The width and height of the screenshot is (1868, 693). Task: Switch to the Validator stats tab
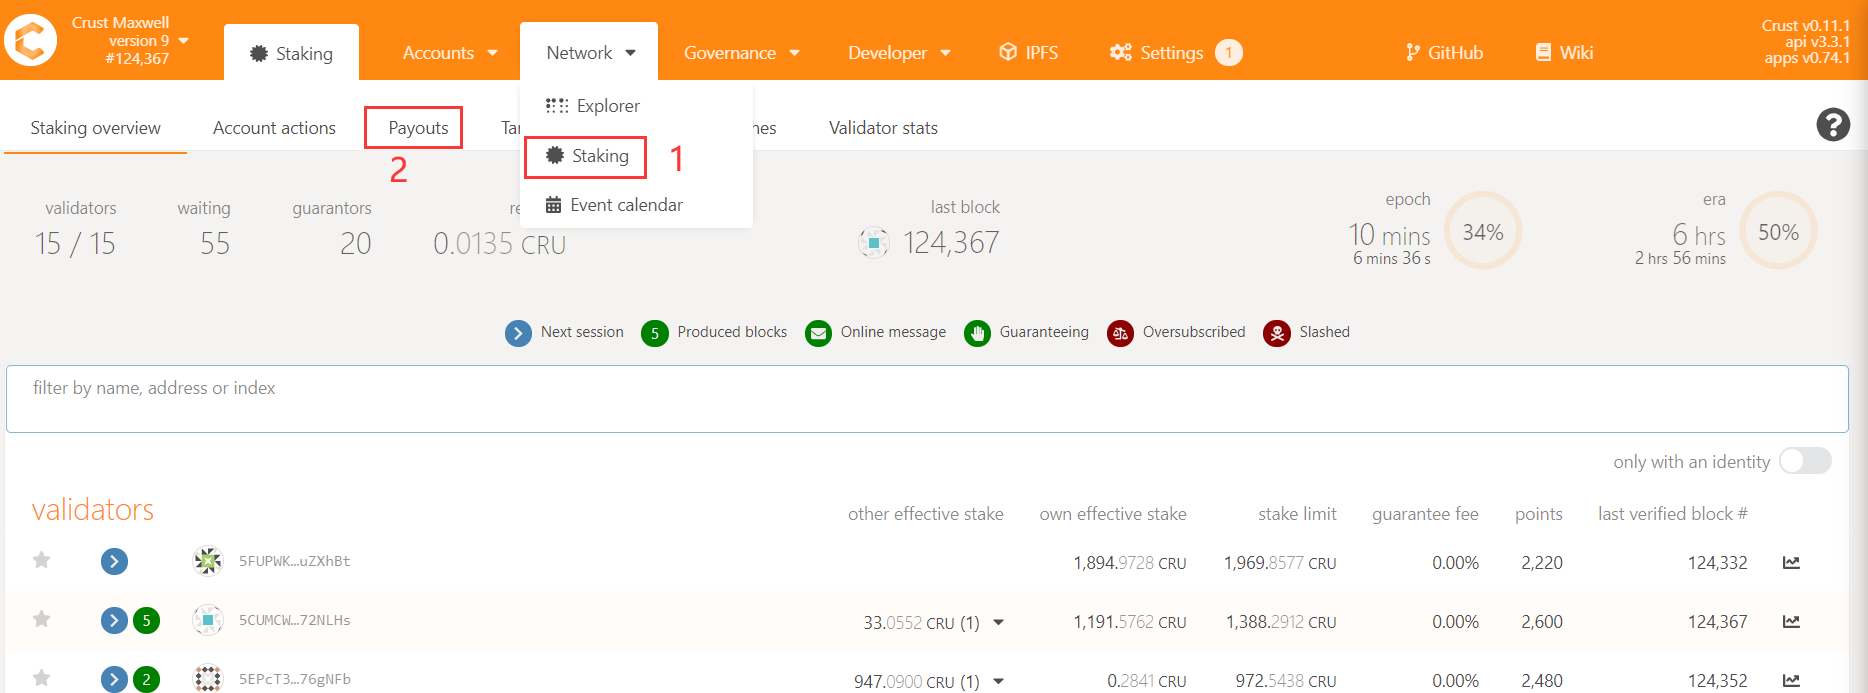point(883,127)
